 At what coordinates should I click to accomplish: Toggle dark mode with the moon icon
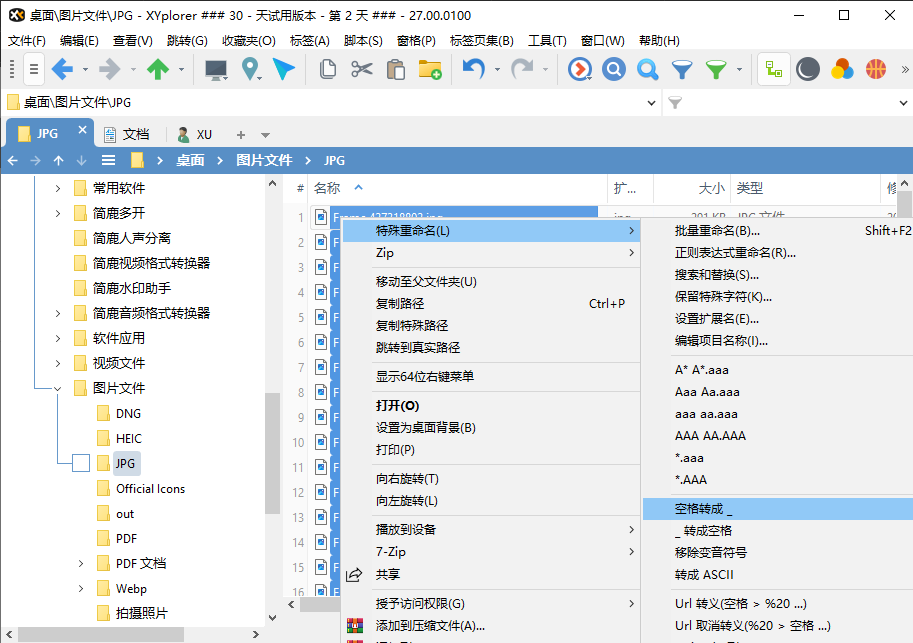click(x=808, y=69)
